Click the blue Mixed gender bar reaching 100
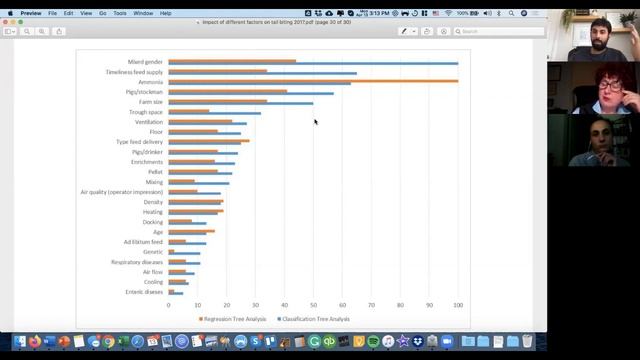 coord(313,63)
